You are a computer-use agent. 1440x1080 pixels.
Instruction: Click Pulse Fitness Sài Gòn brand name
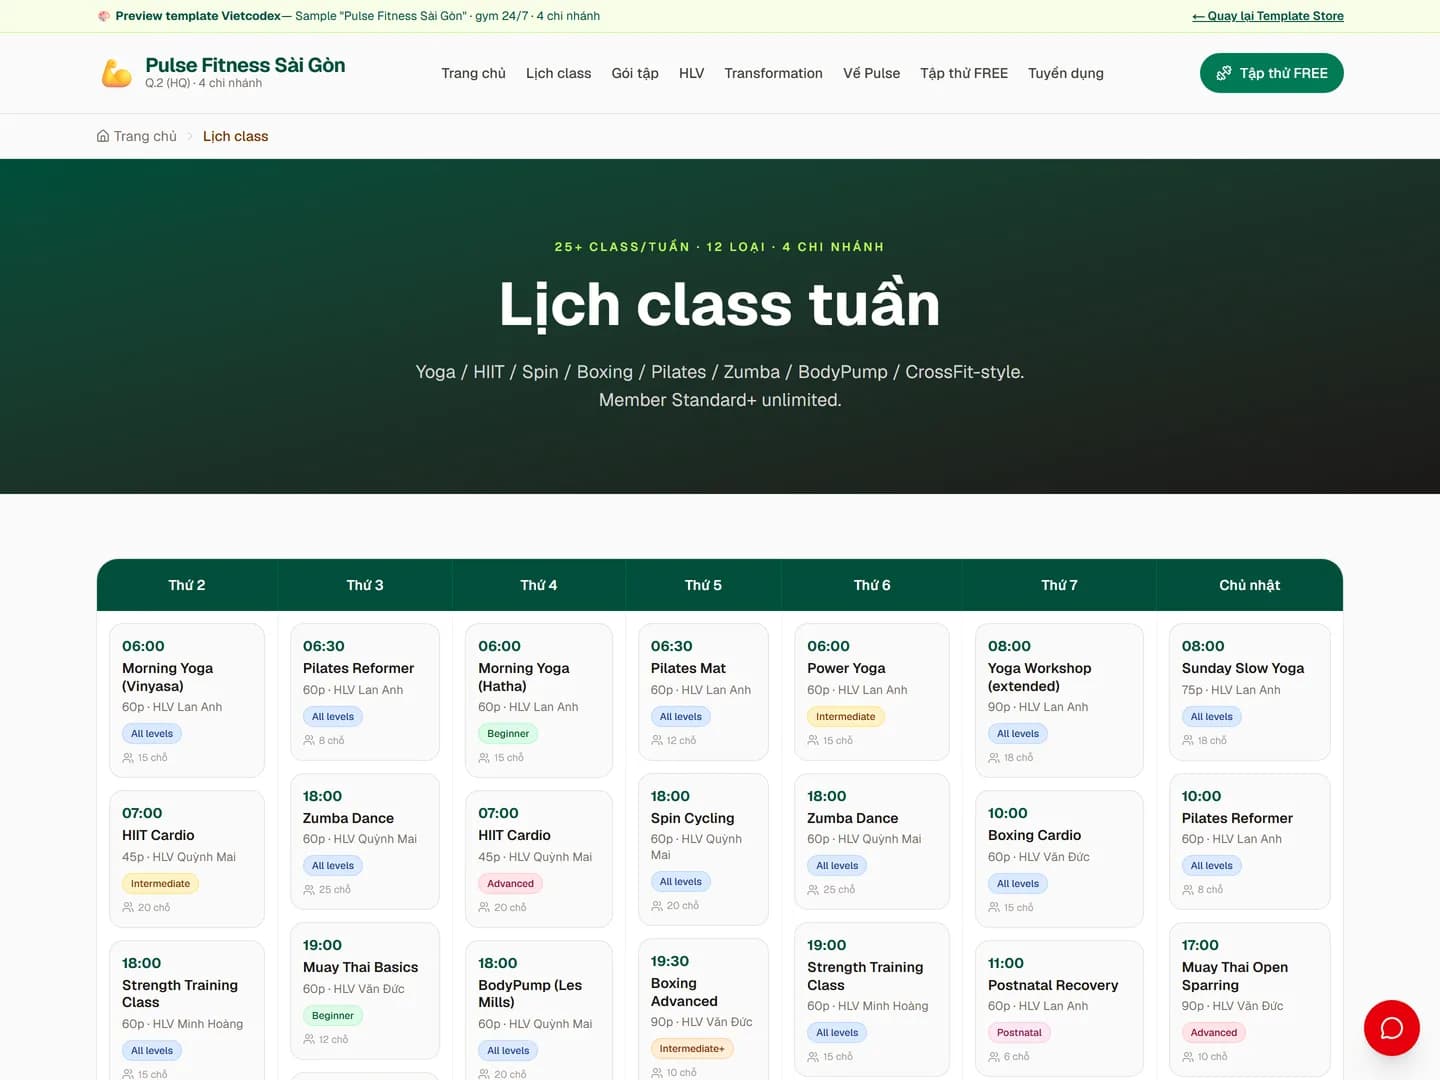(245, 65)
